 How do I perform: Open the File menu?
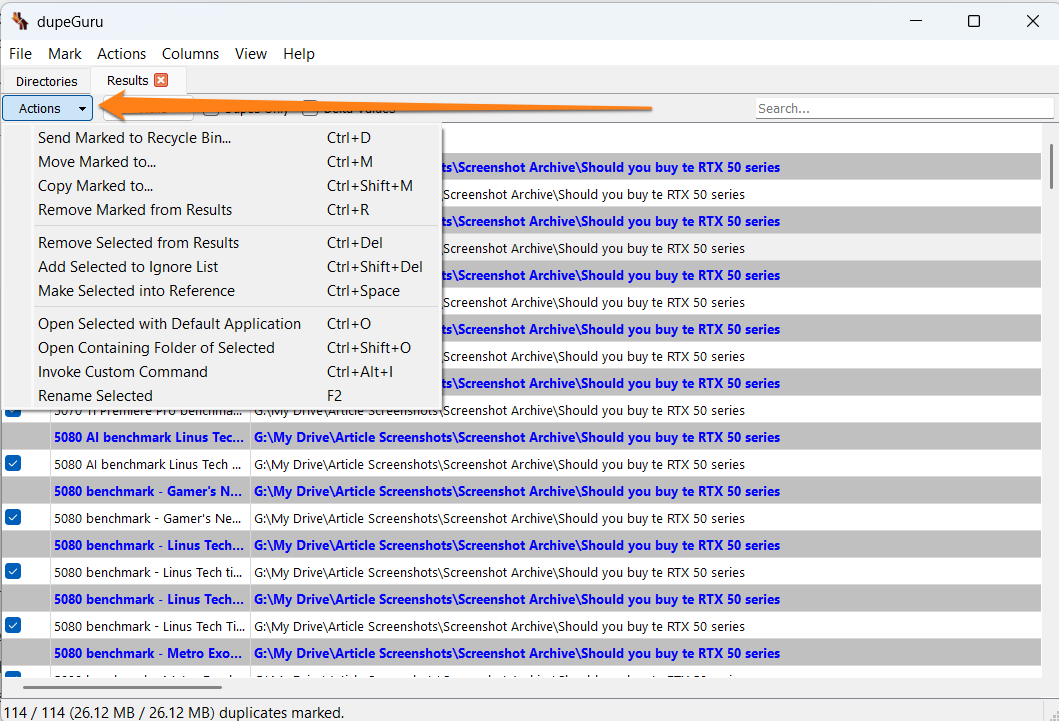point(20,54)
